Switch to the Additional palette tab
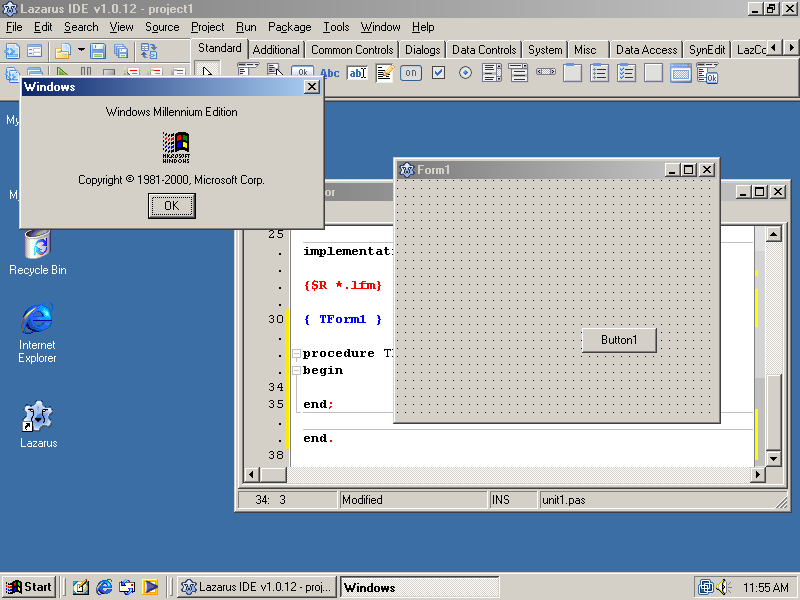This screenshot has width=800, height=600. tap(276, 50)
